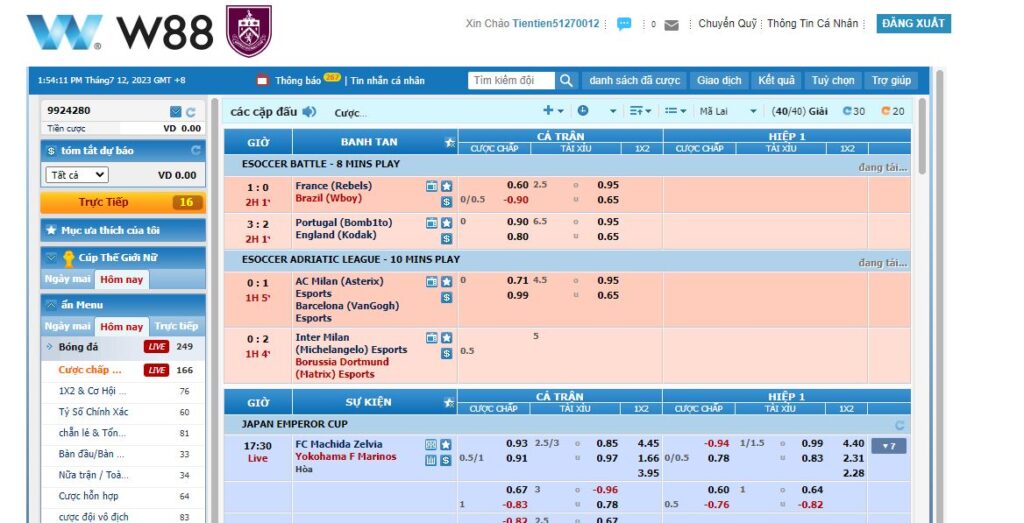The height and width of the screenshot is (523, 1024).
Task: Expand the Bóng đá sport item
Action: 123,347
